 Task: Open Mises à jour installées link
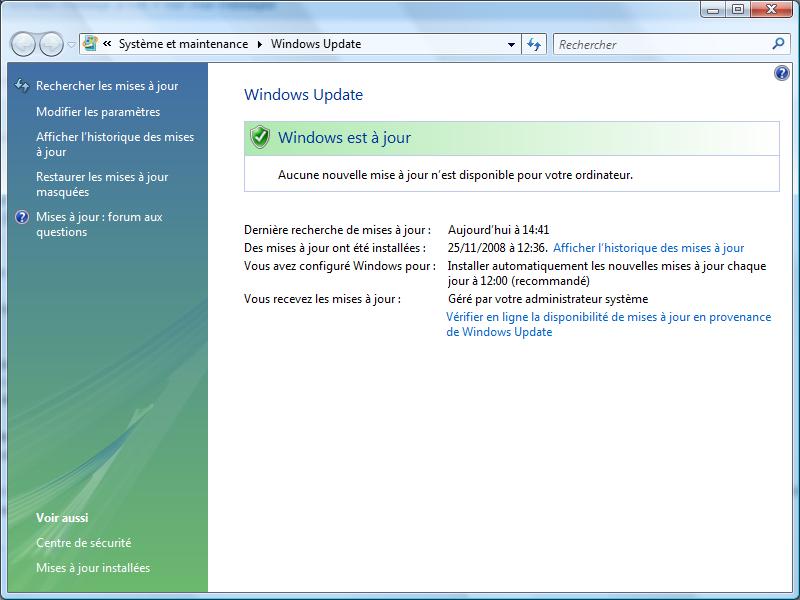coord(93,568)
